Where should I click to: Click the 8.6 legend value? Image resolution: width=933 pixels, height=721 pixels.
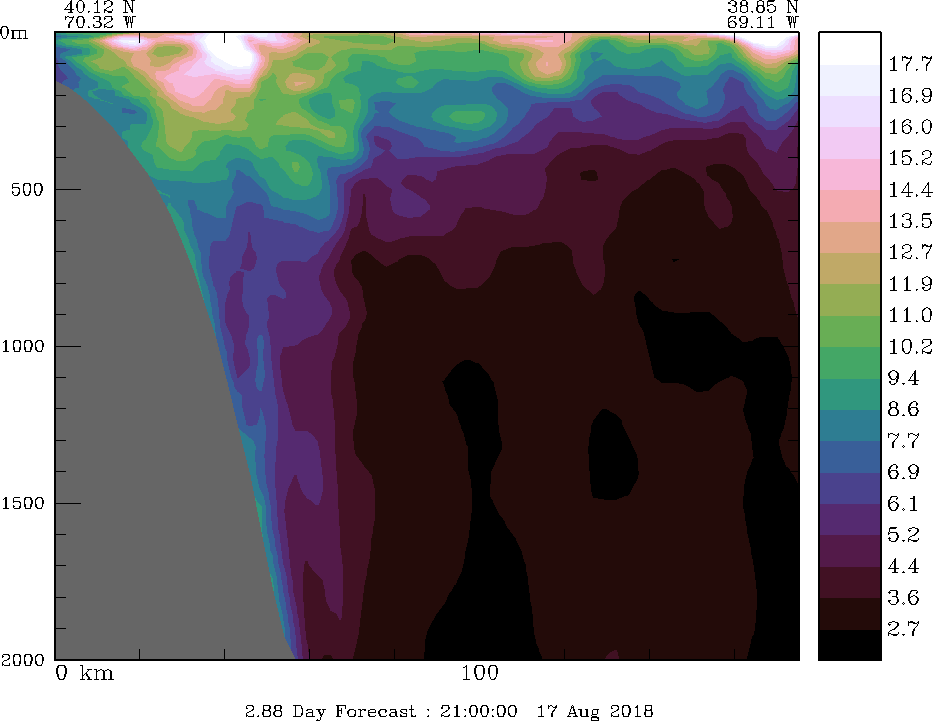coord(903,409)
